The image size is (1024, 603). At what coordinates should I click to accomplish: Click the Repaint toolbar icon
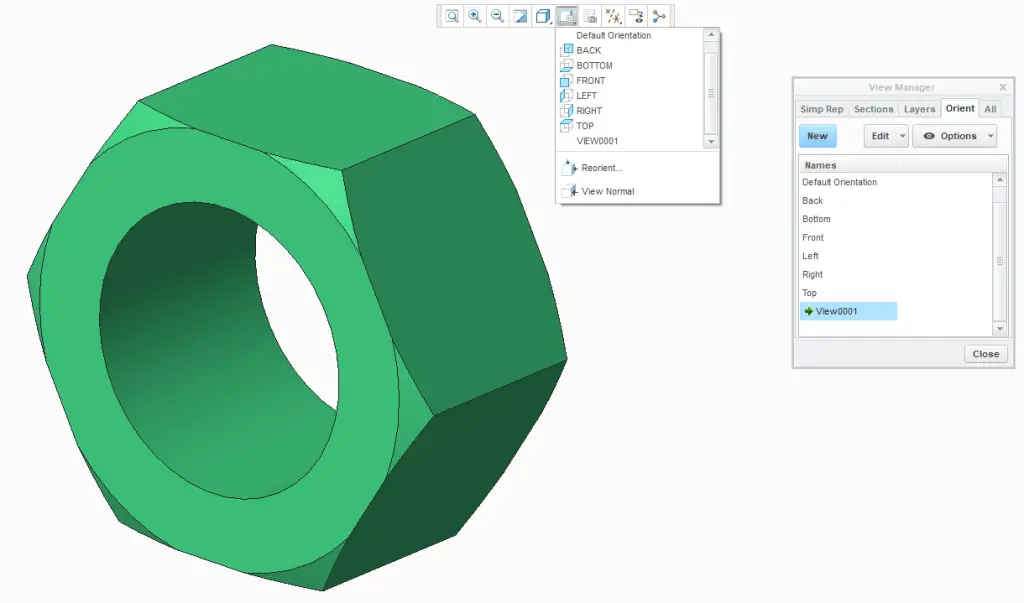[x=519, y=15]
